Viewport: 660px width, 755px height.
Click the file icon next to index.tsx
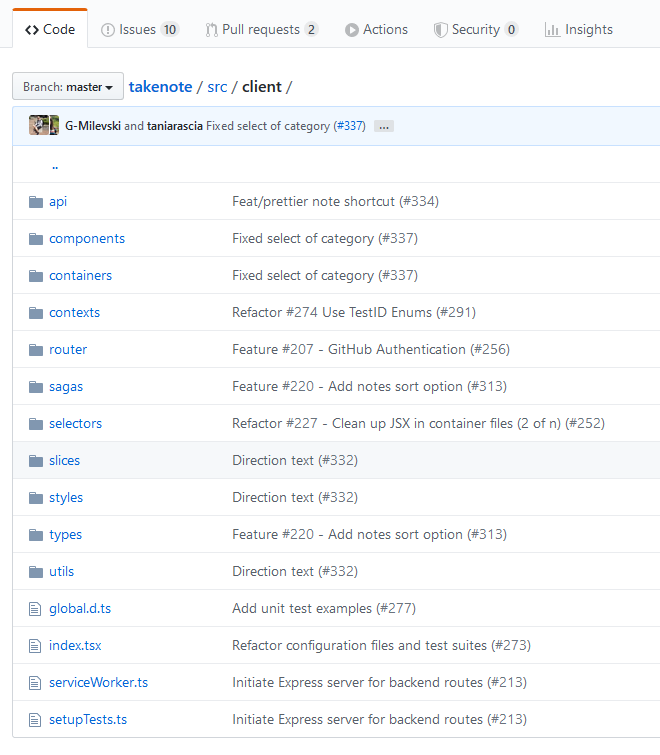[x=36, y=646]
